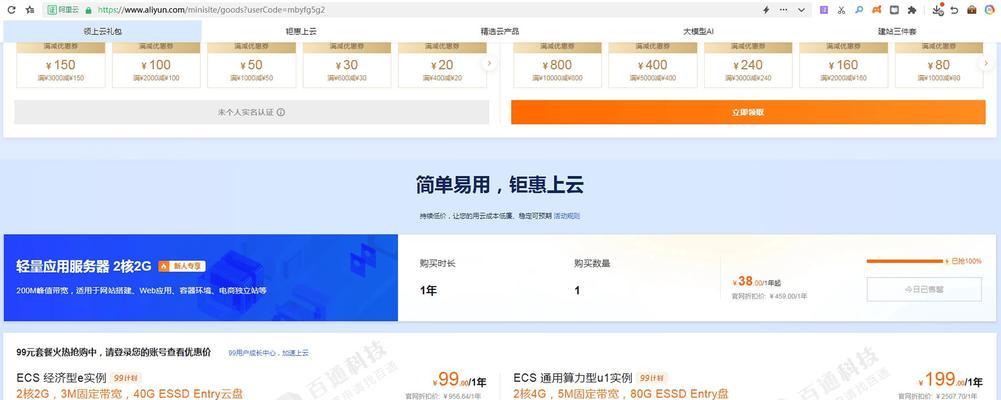Click the 新人专享 badge
The height and width of the screenshot is (400, 1001).
point(182,266)
